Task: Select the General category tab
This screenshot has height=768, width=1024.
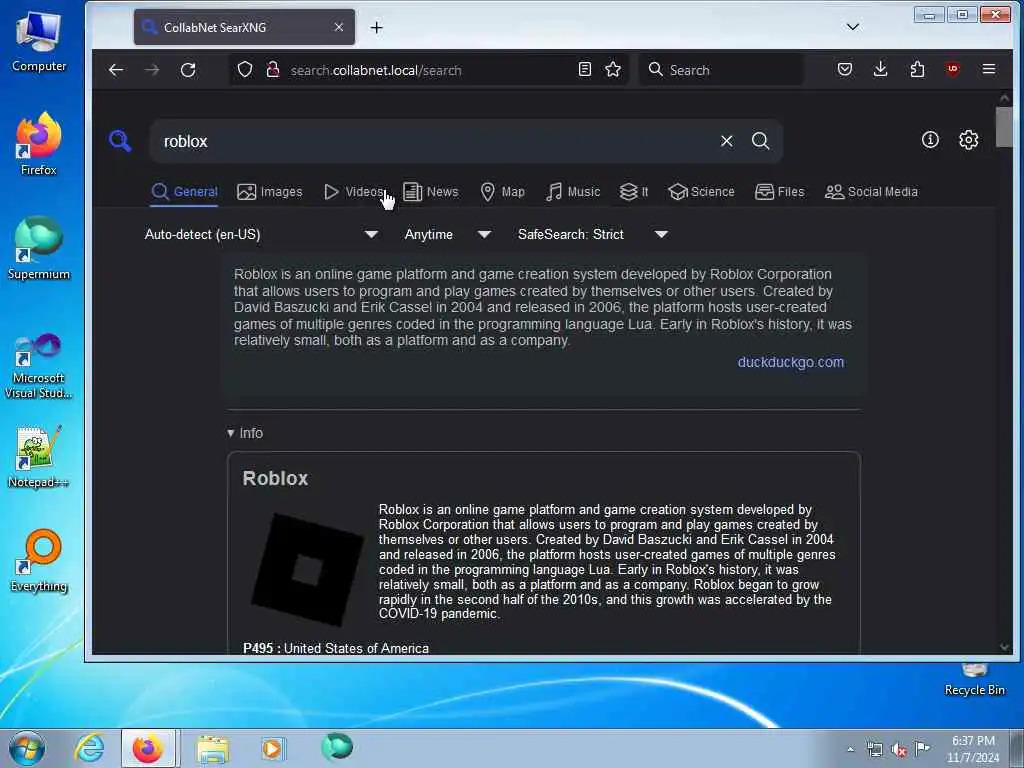Action: (184, 191)
